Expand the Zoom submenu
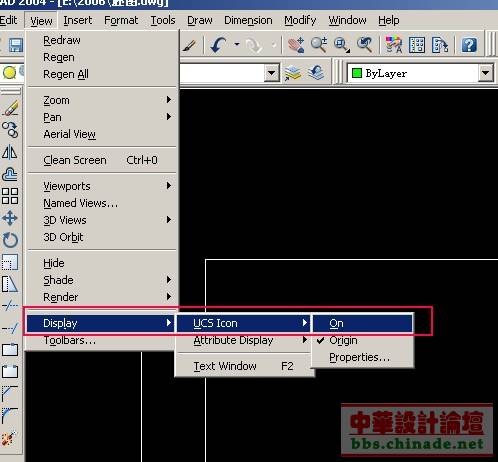The width and height of the screenshot is (498, 462). [101, 100]
